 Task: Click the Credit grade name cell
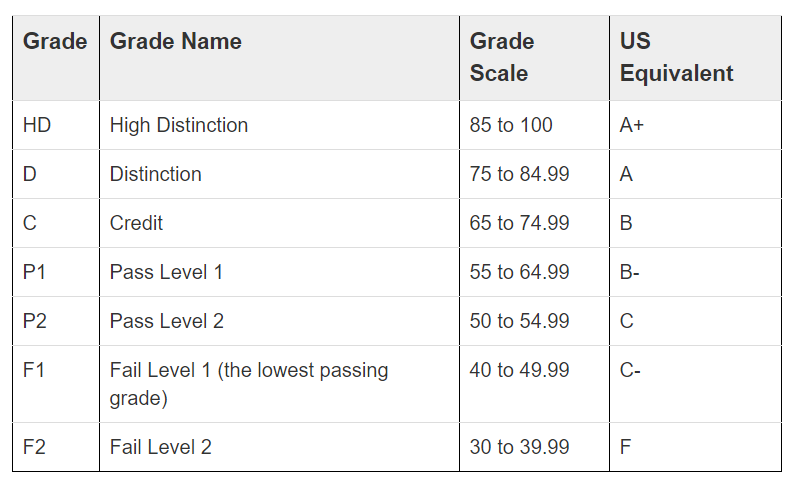point(136,223)
